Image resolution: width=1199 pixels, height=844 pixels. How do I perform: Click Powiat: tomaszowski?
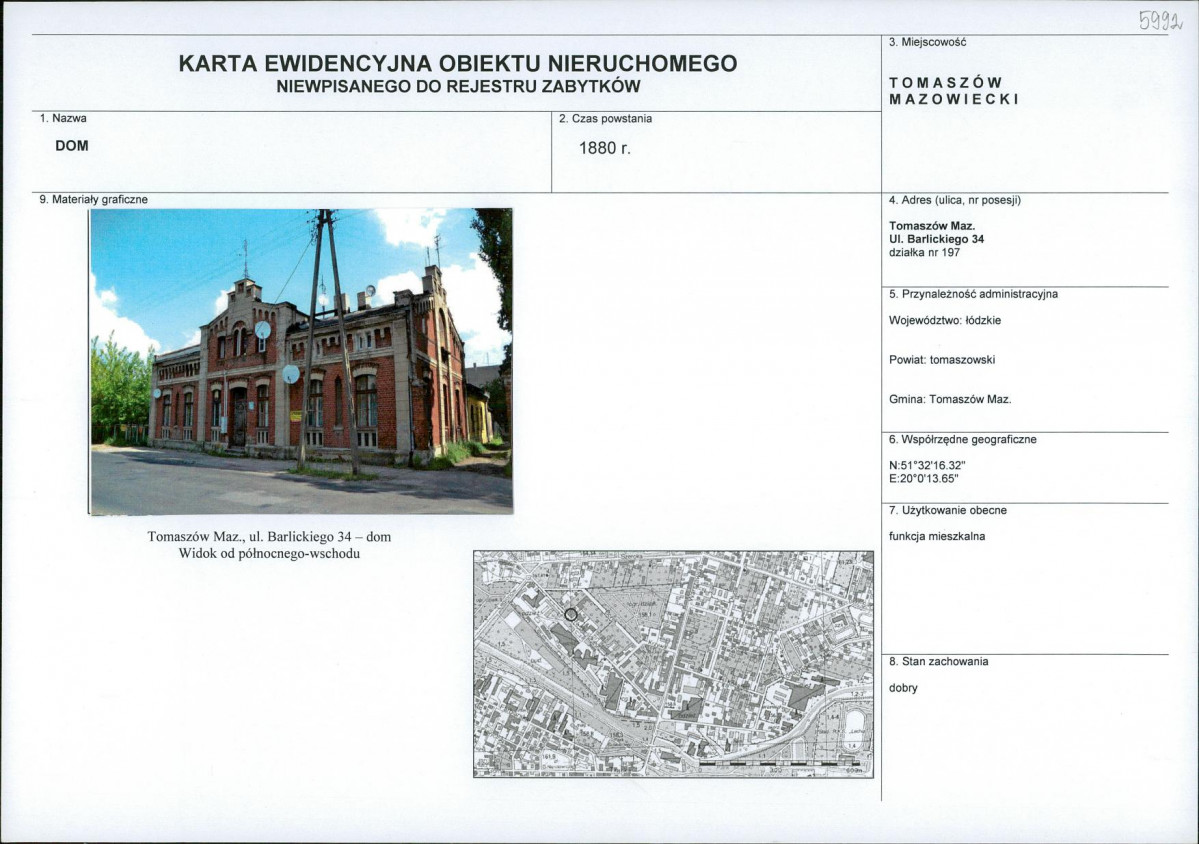coord(942,359)
